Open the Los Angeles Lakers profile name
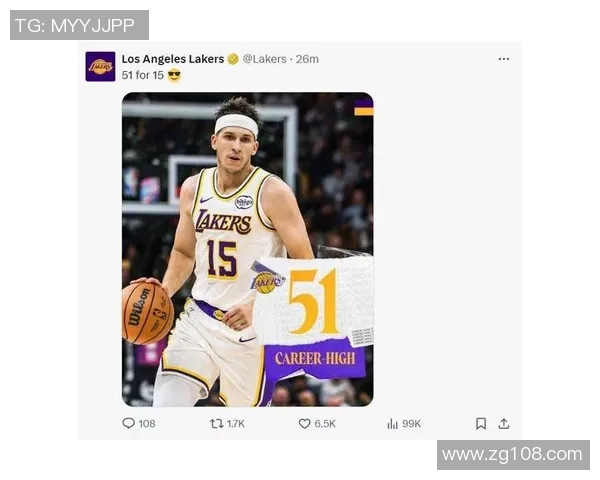600x480 pixels. (x=172, y=59)
